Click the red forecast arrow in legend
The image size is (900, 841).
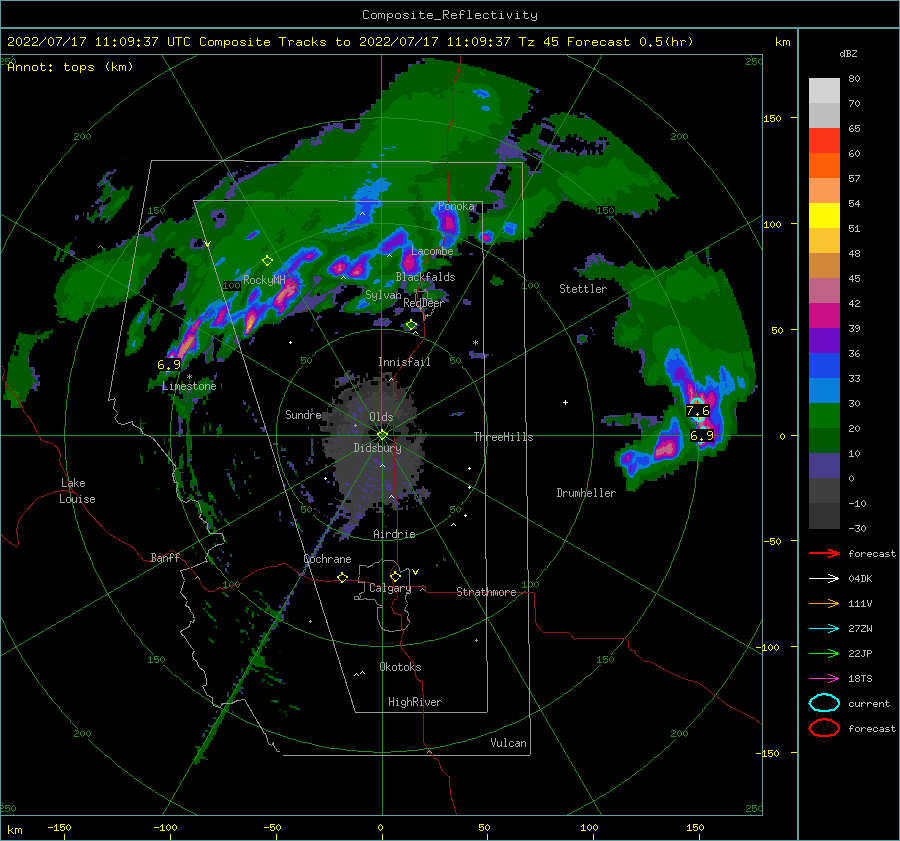click(x=824, y=553)
